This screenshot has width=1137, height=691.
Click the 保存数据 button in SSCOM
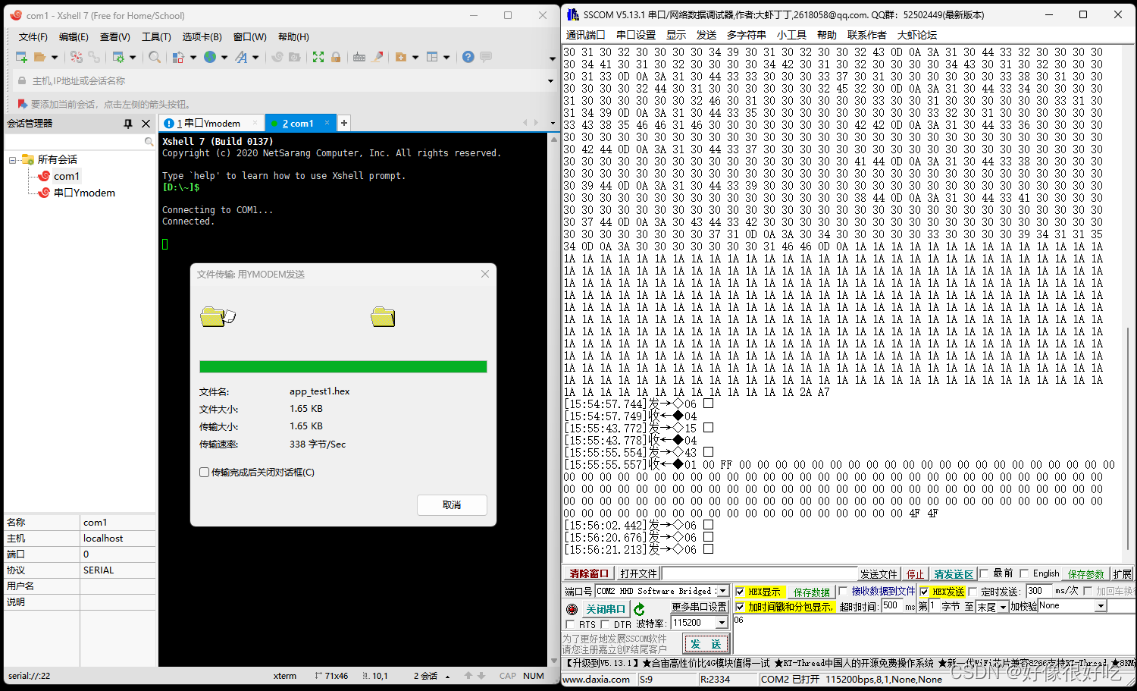tap(811, 592)
